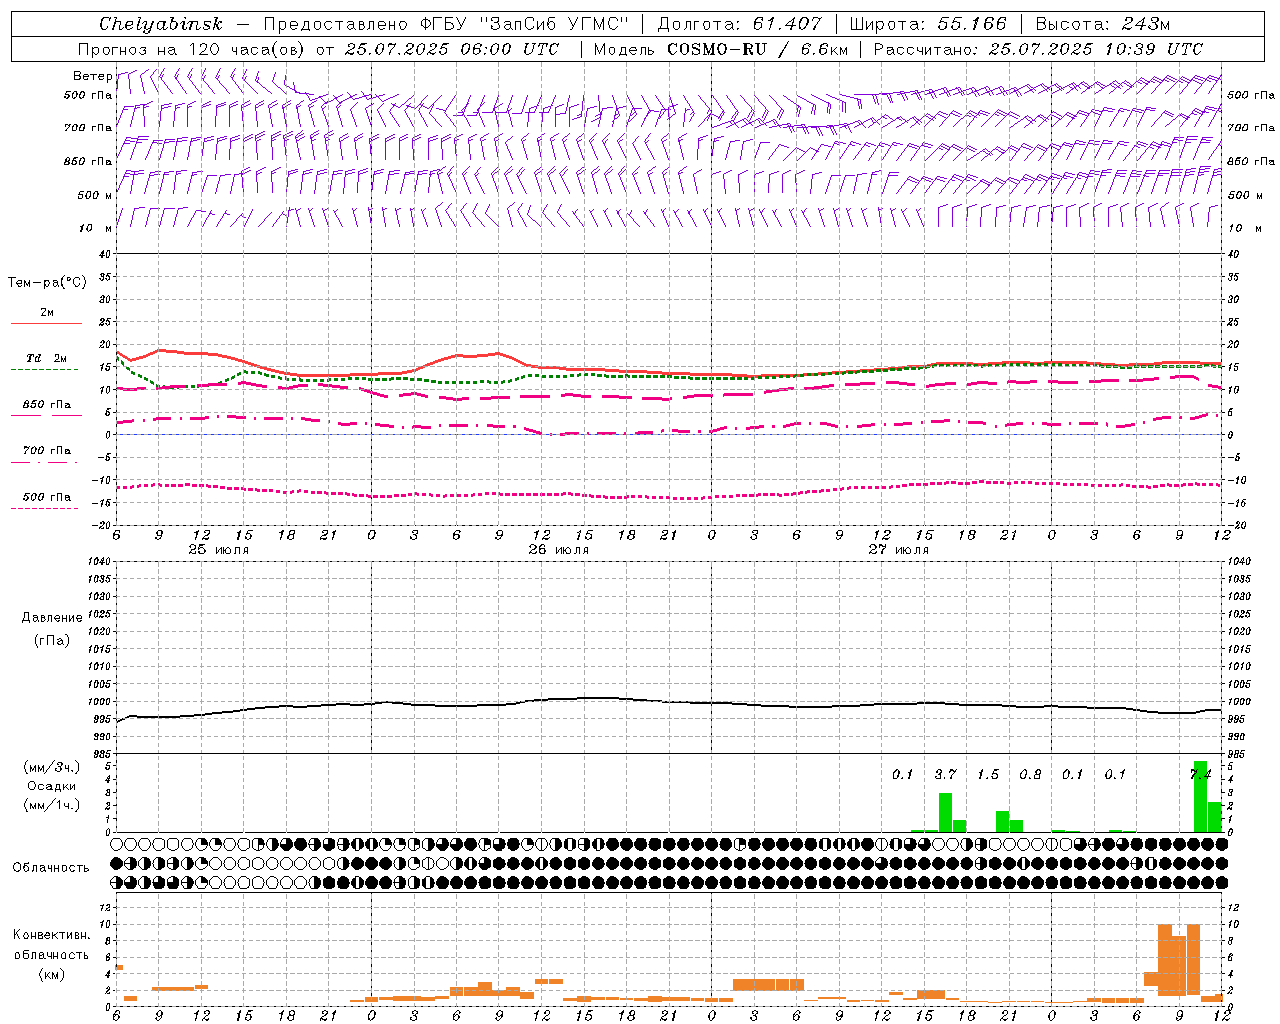
Task: Click the 0.8 precipitation value
Action: 1030,774
